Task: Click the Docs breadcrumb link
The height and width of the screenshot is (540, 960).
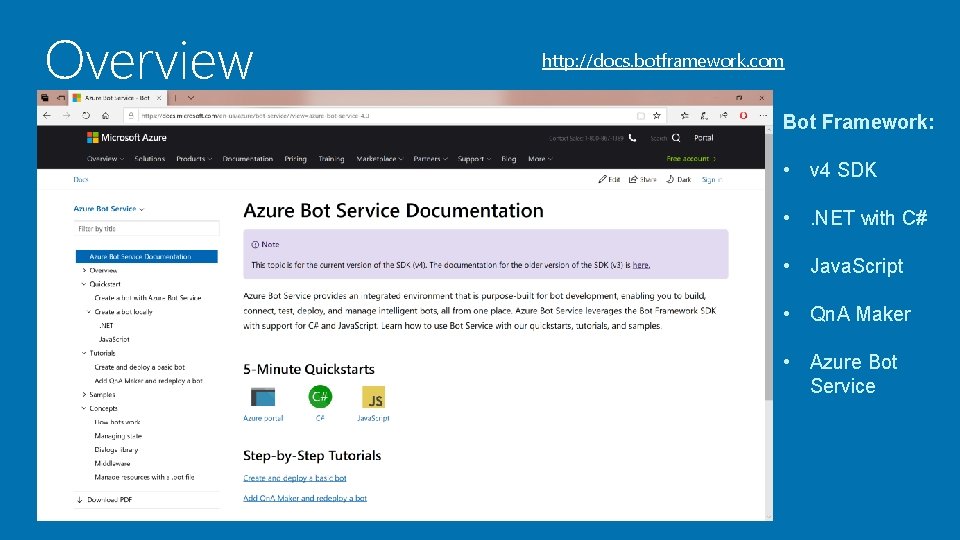Action: (81, 179)
